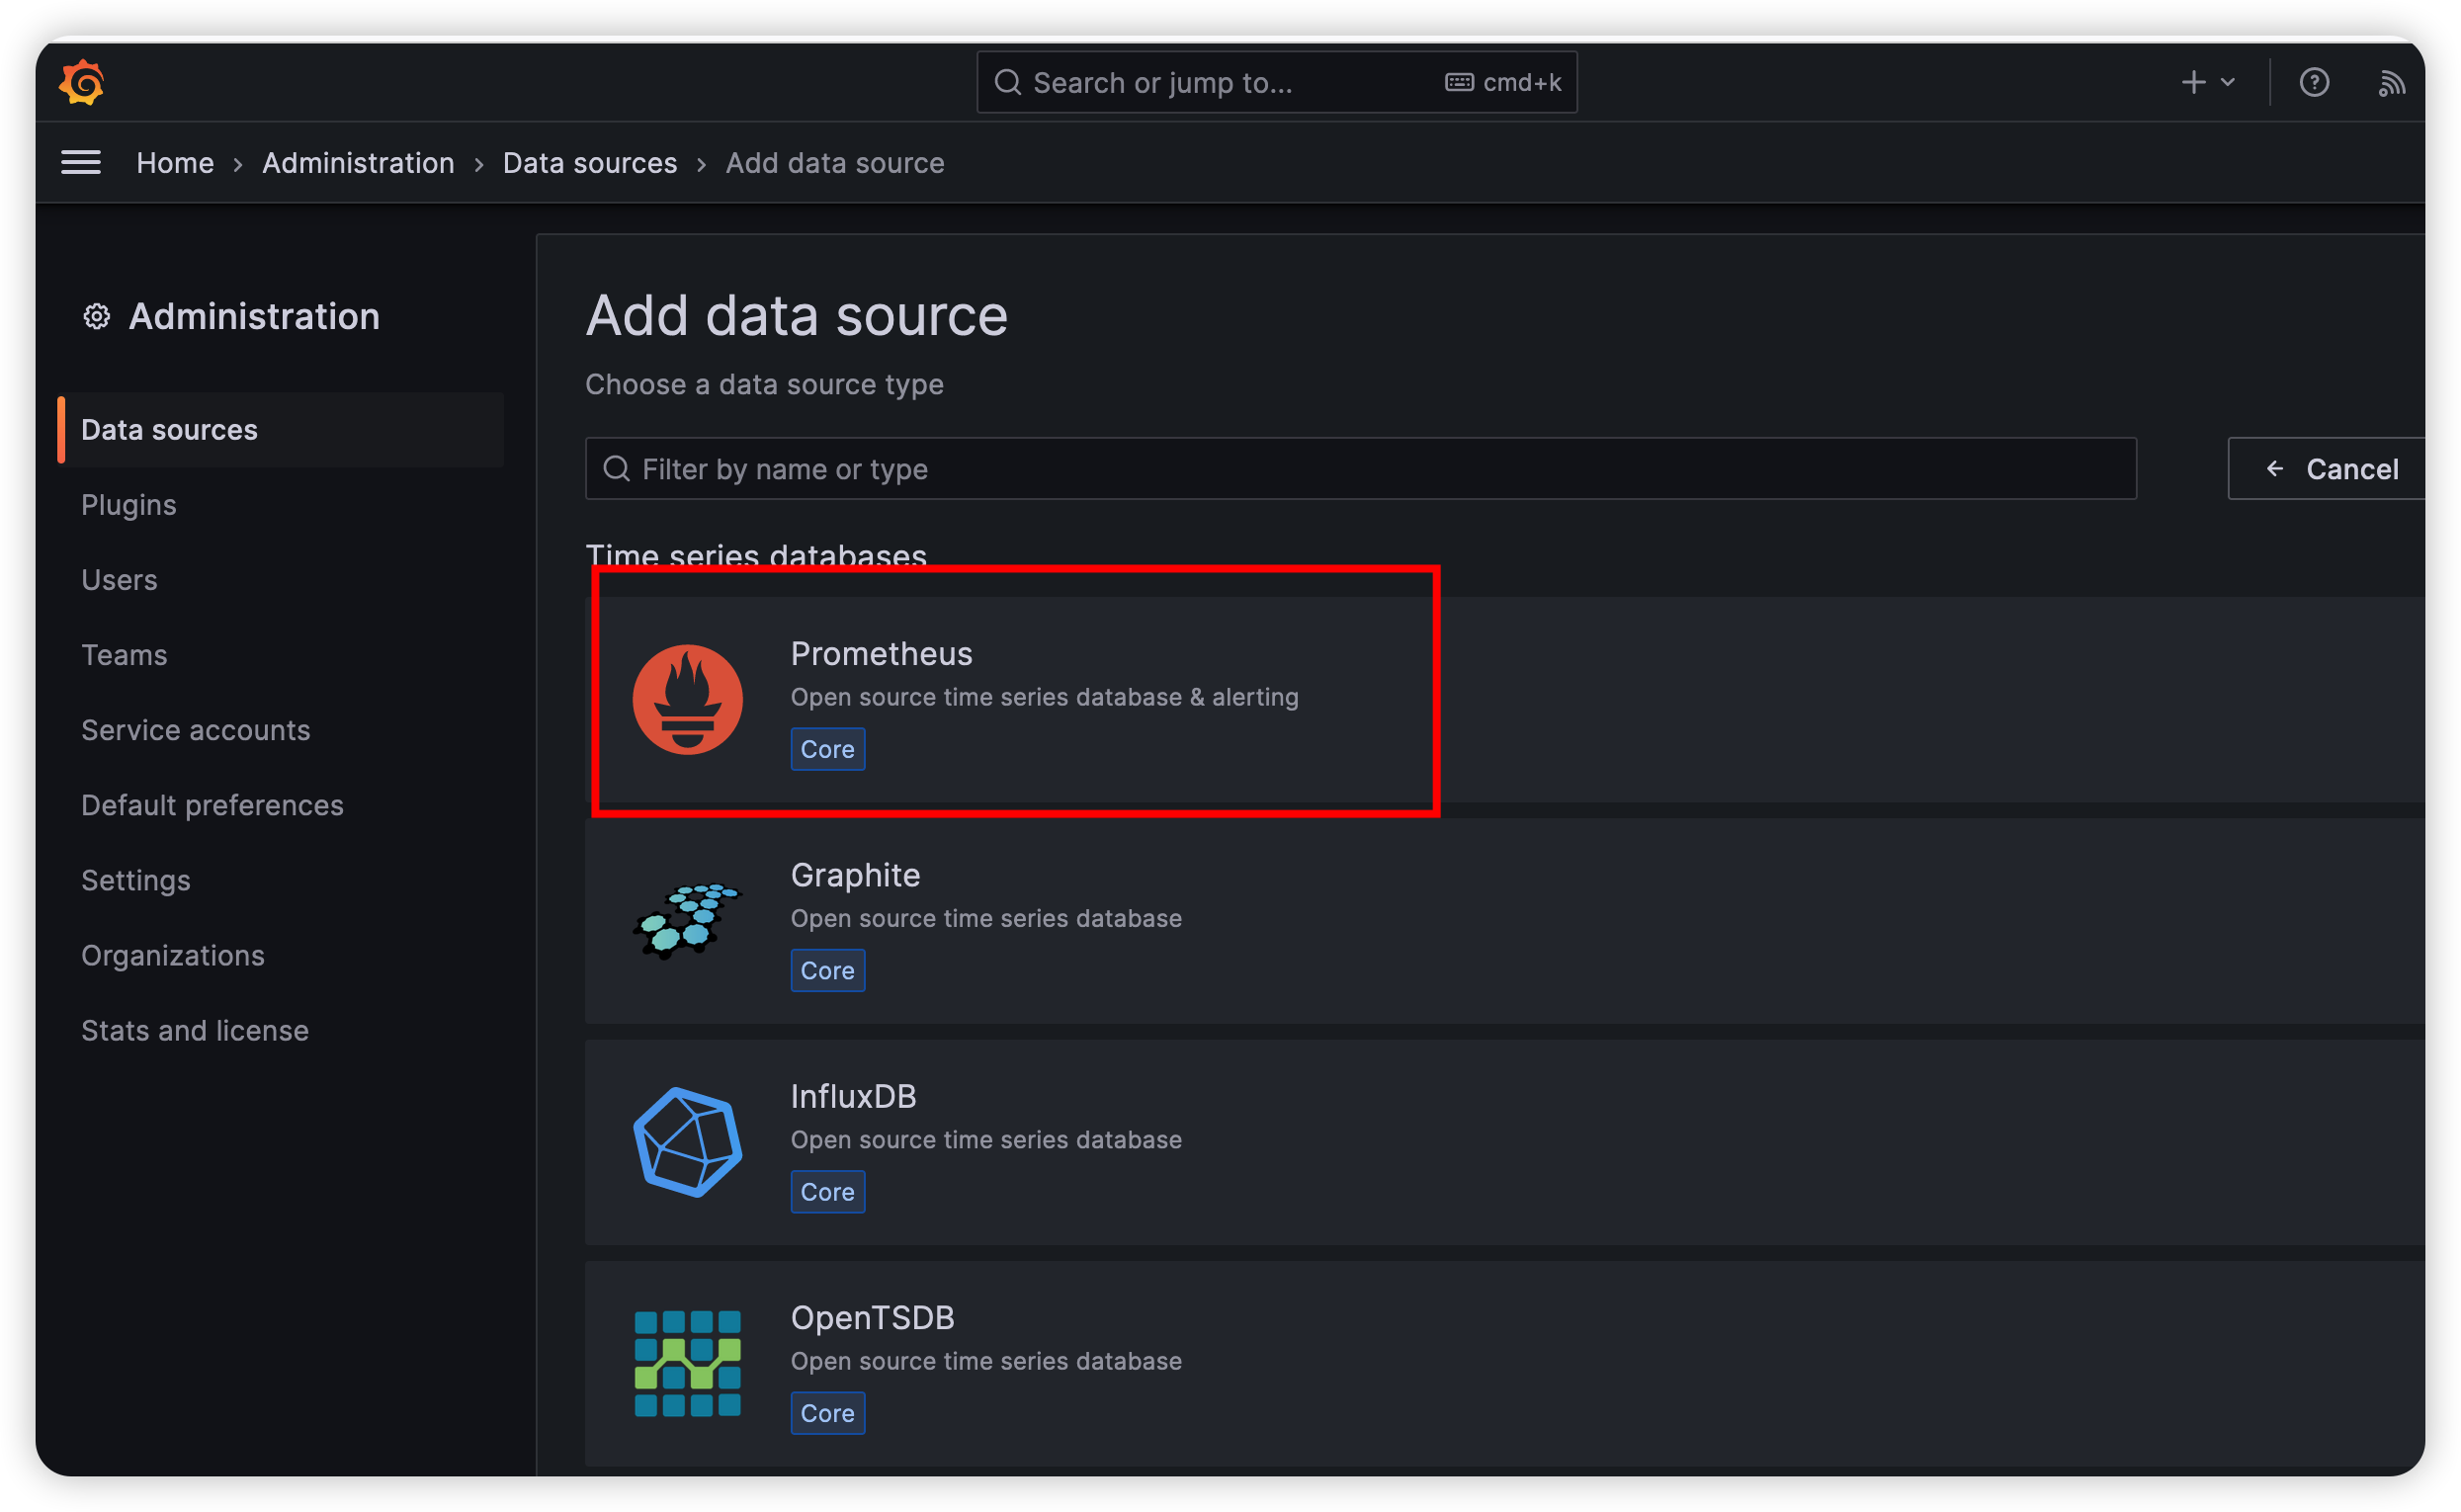The height and width of the screenshot is (1512, 2461).
Task: Select the InfluxDB data source title
Action: tap(853, 1096)
